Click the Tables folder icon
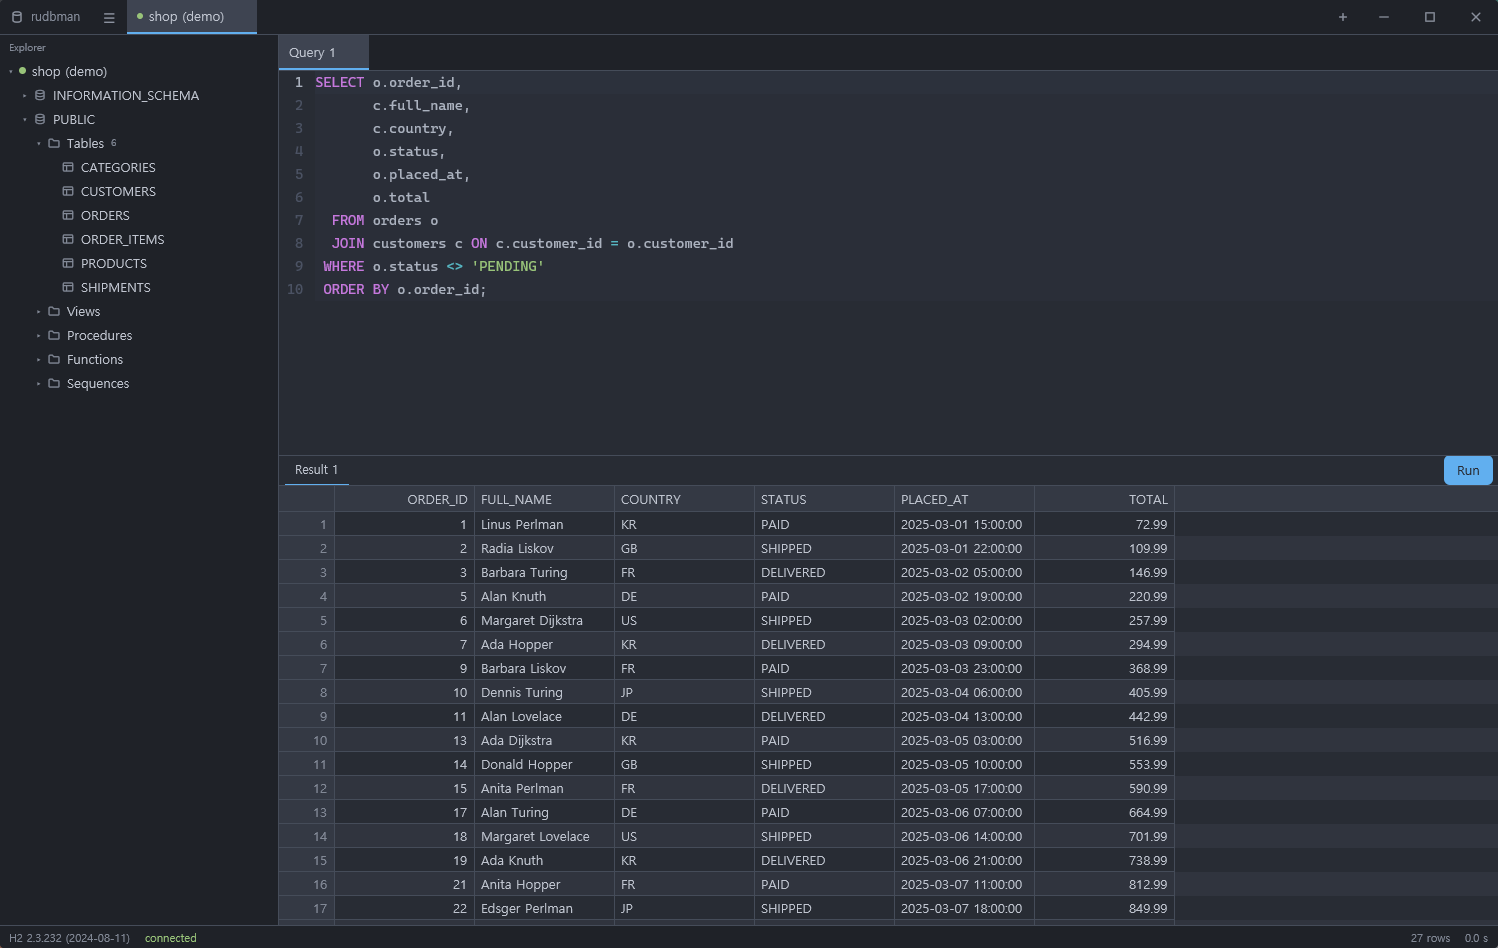The width and height of the screenshot is (1498, 948). point(54,143)
